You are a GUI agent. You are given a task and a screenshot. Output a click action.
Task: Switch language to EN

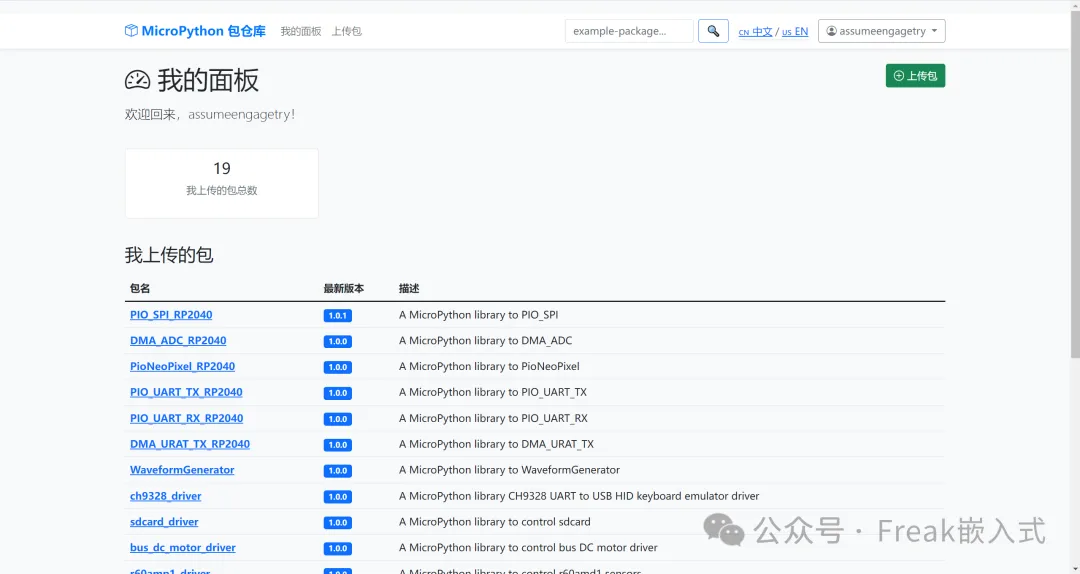(795, 32)
